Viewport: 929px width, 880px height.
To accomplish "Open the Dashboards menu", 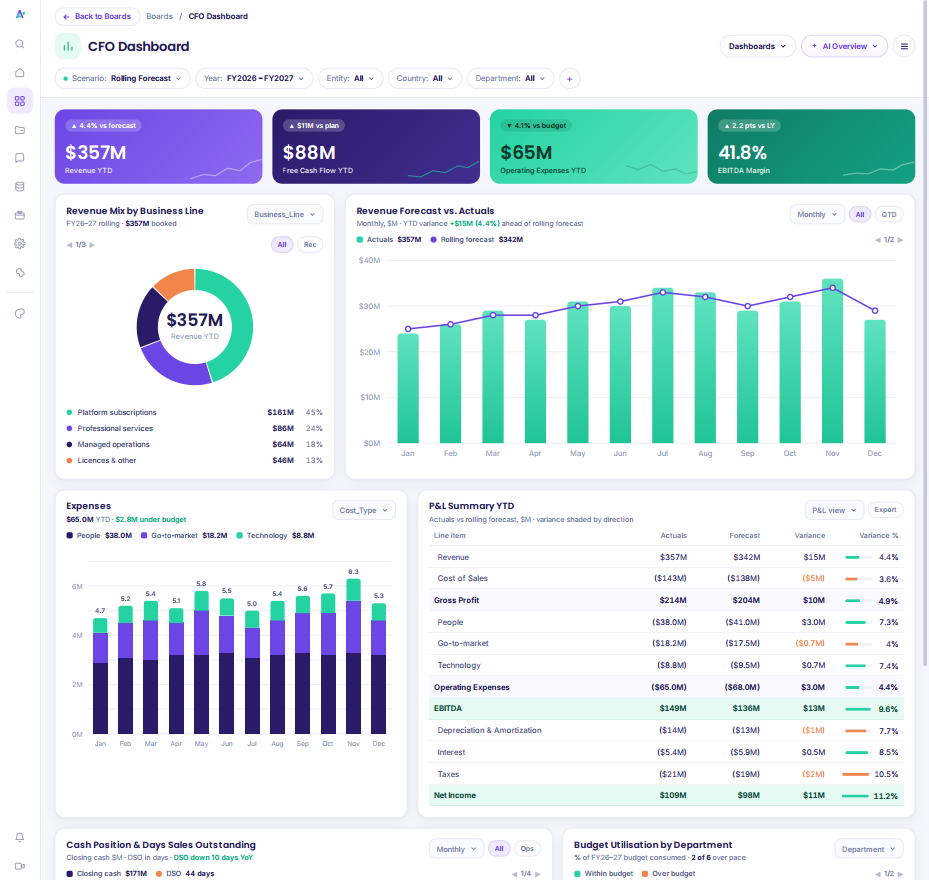I will pyautogui.click(x=757, y=46).
